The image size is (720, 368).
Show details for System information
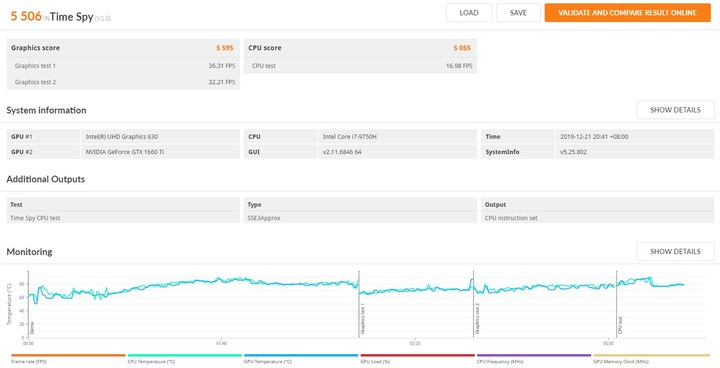coord(675,110)
